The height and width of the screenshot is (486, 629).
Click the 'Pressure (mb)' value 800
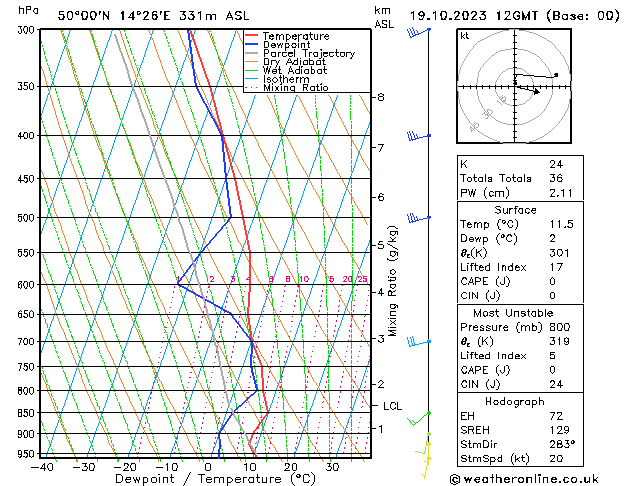click(x=560, y=327)
